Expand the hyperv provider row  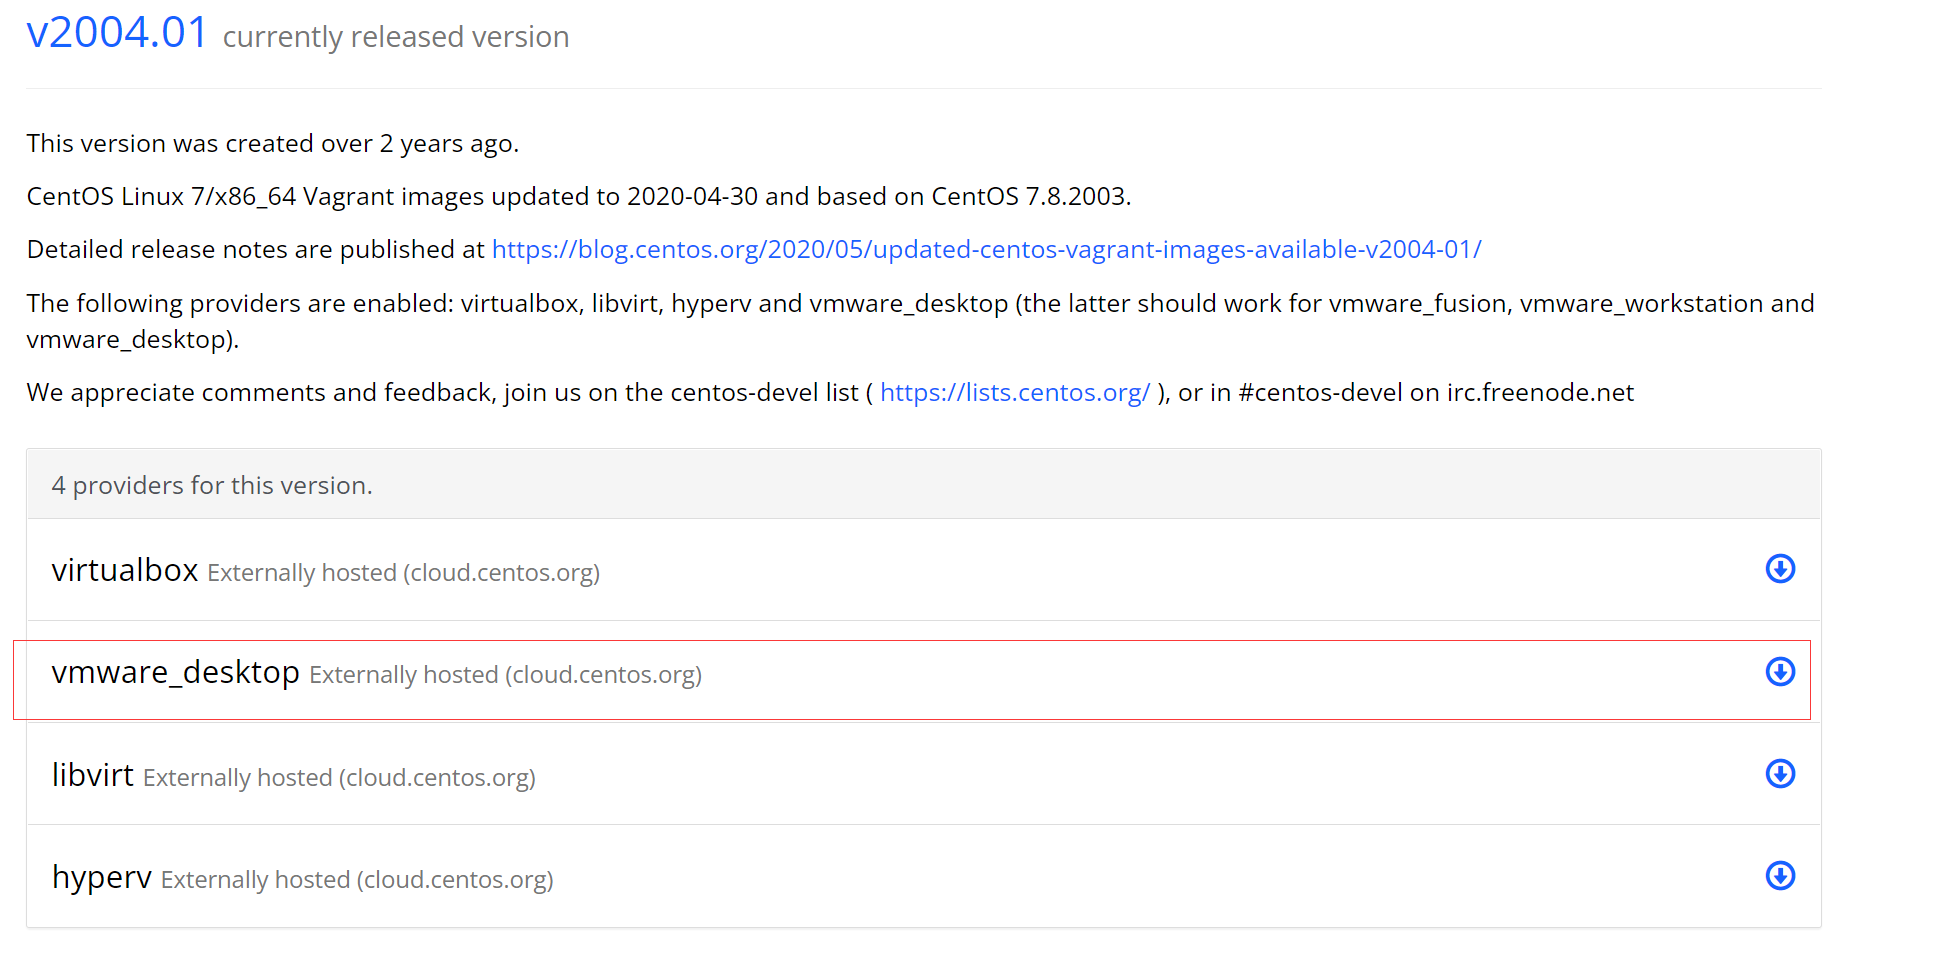coord(900,876)
